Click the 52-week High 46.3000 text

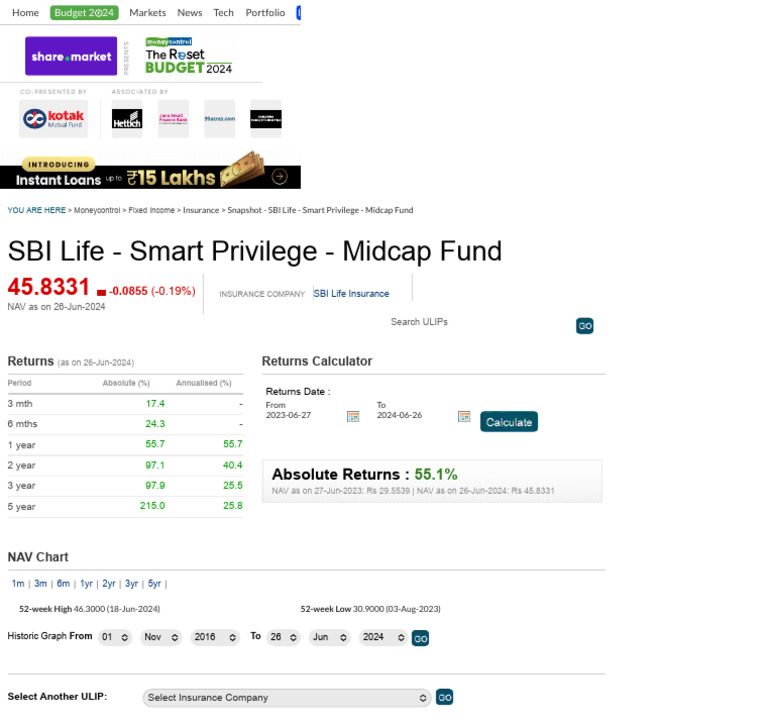(x=90, y=609)
